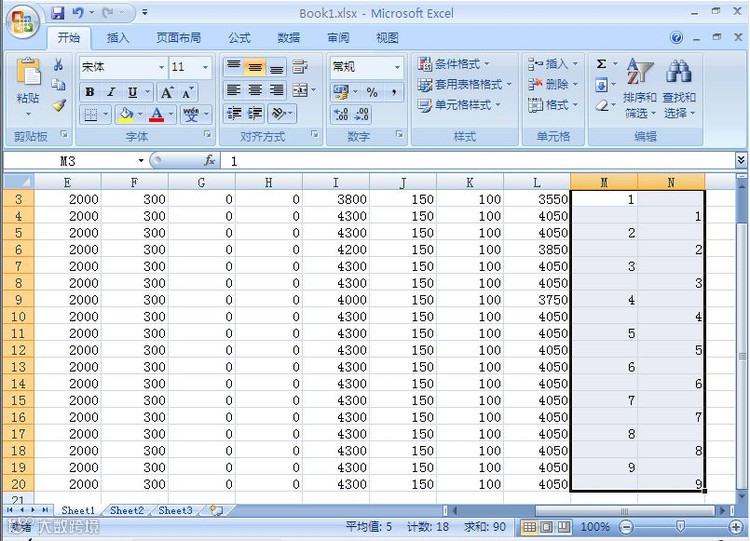Viewport: 750px width, 541px height.
Task: Click the AutoSum sigma icon
Action: tap(602, 64)
